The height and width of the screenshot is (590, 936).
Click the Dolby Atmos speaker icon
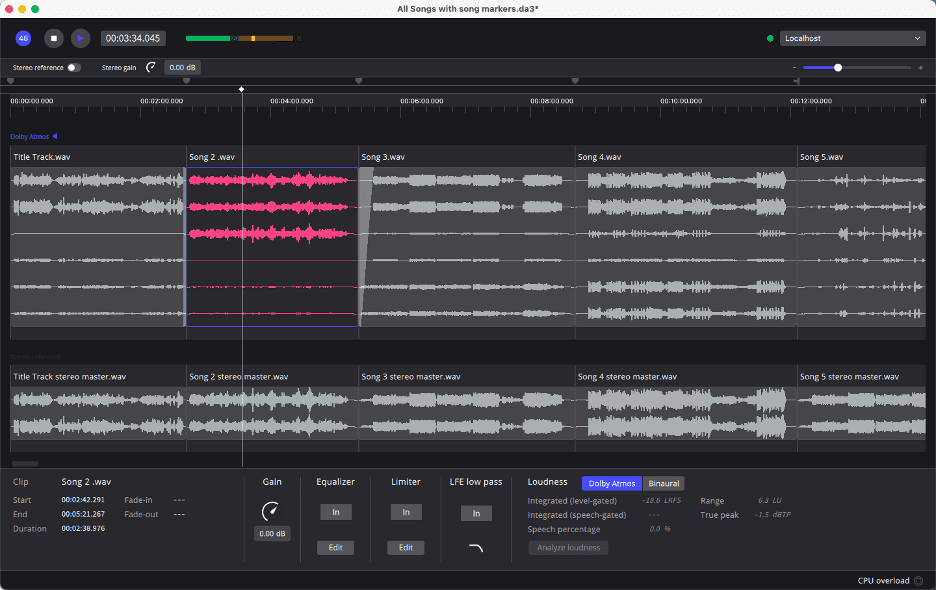[55, 136]
